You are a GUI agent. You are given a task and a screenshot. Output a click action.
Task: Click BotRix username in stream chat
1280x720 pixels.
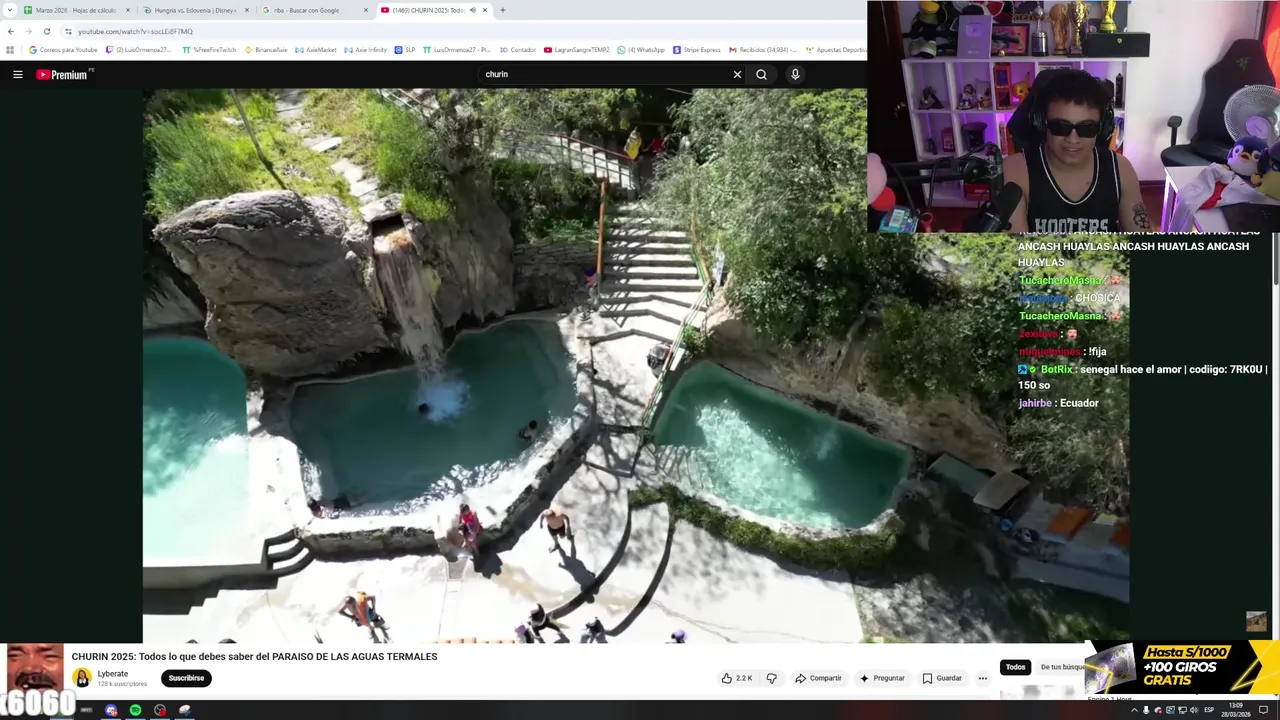[1056, 370]
